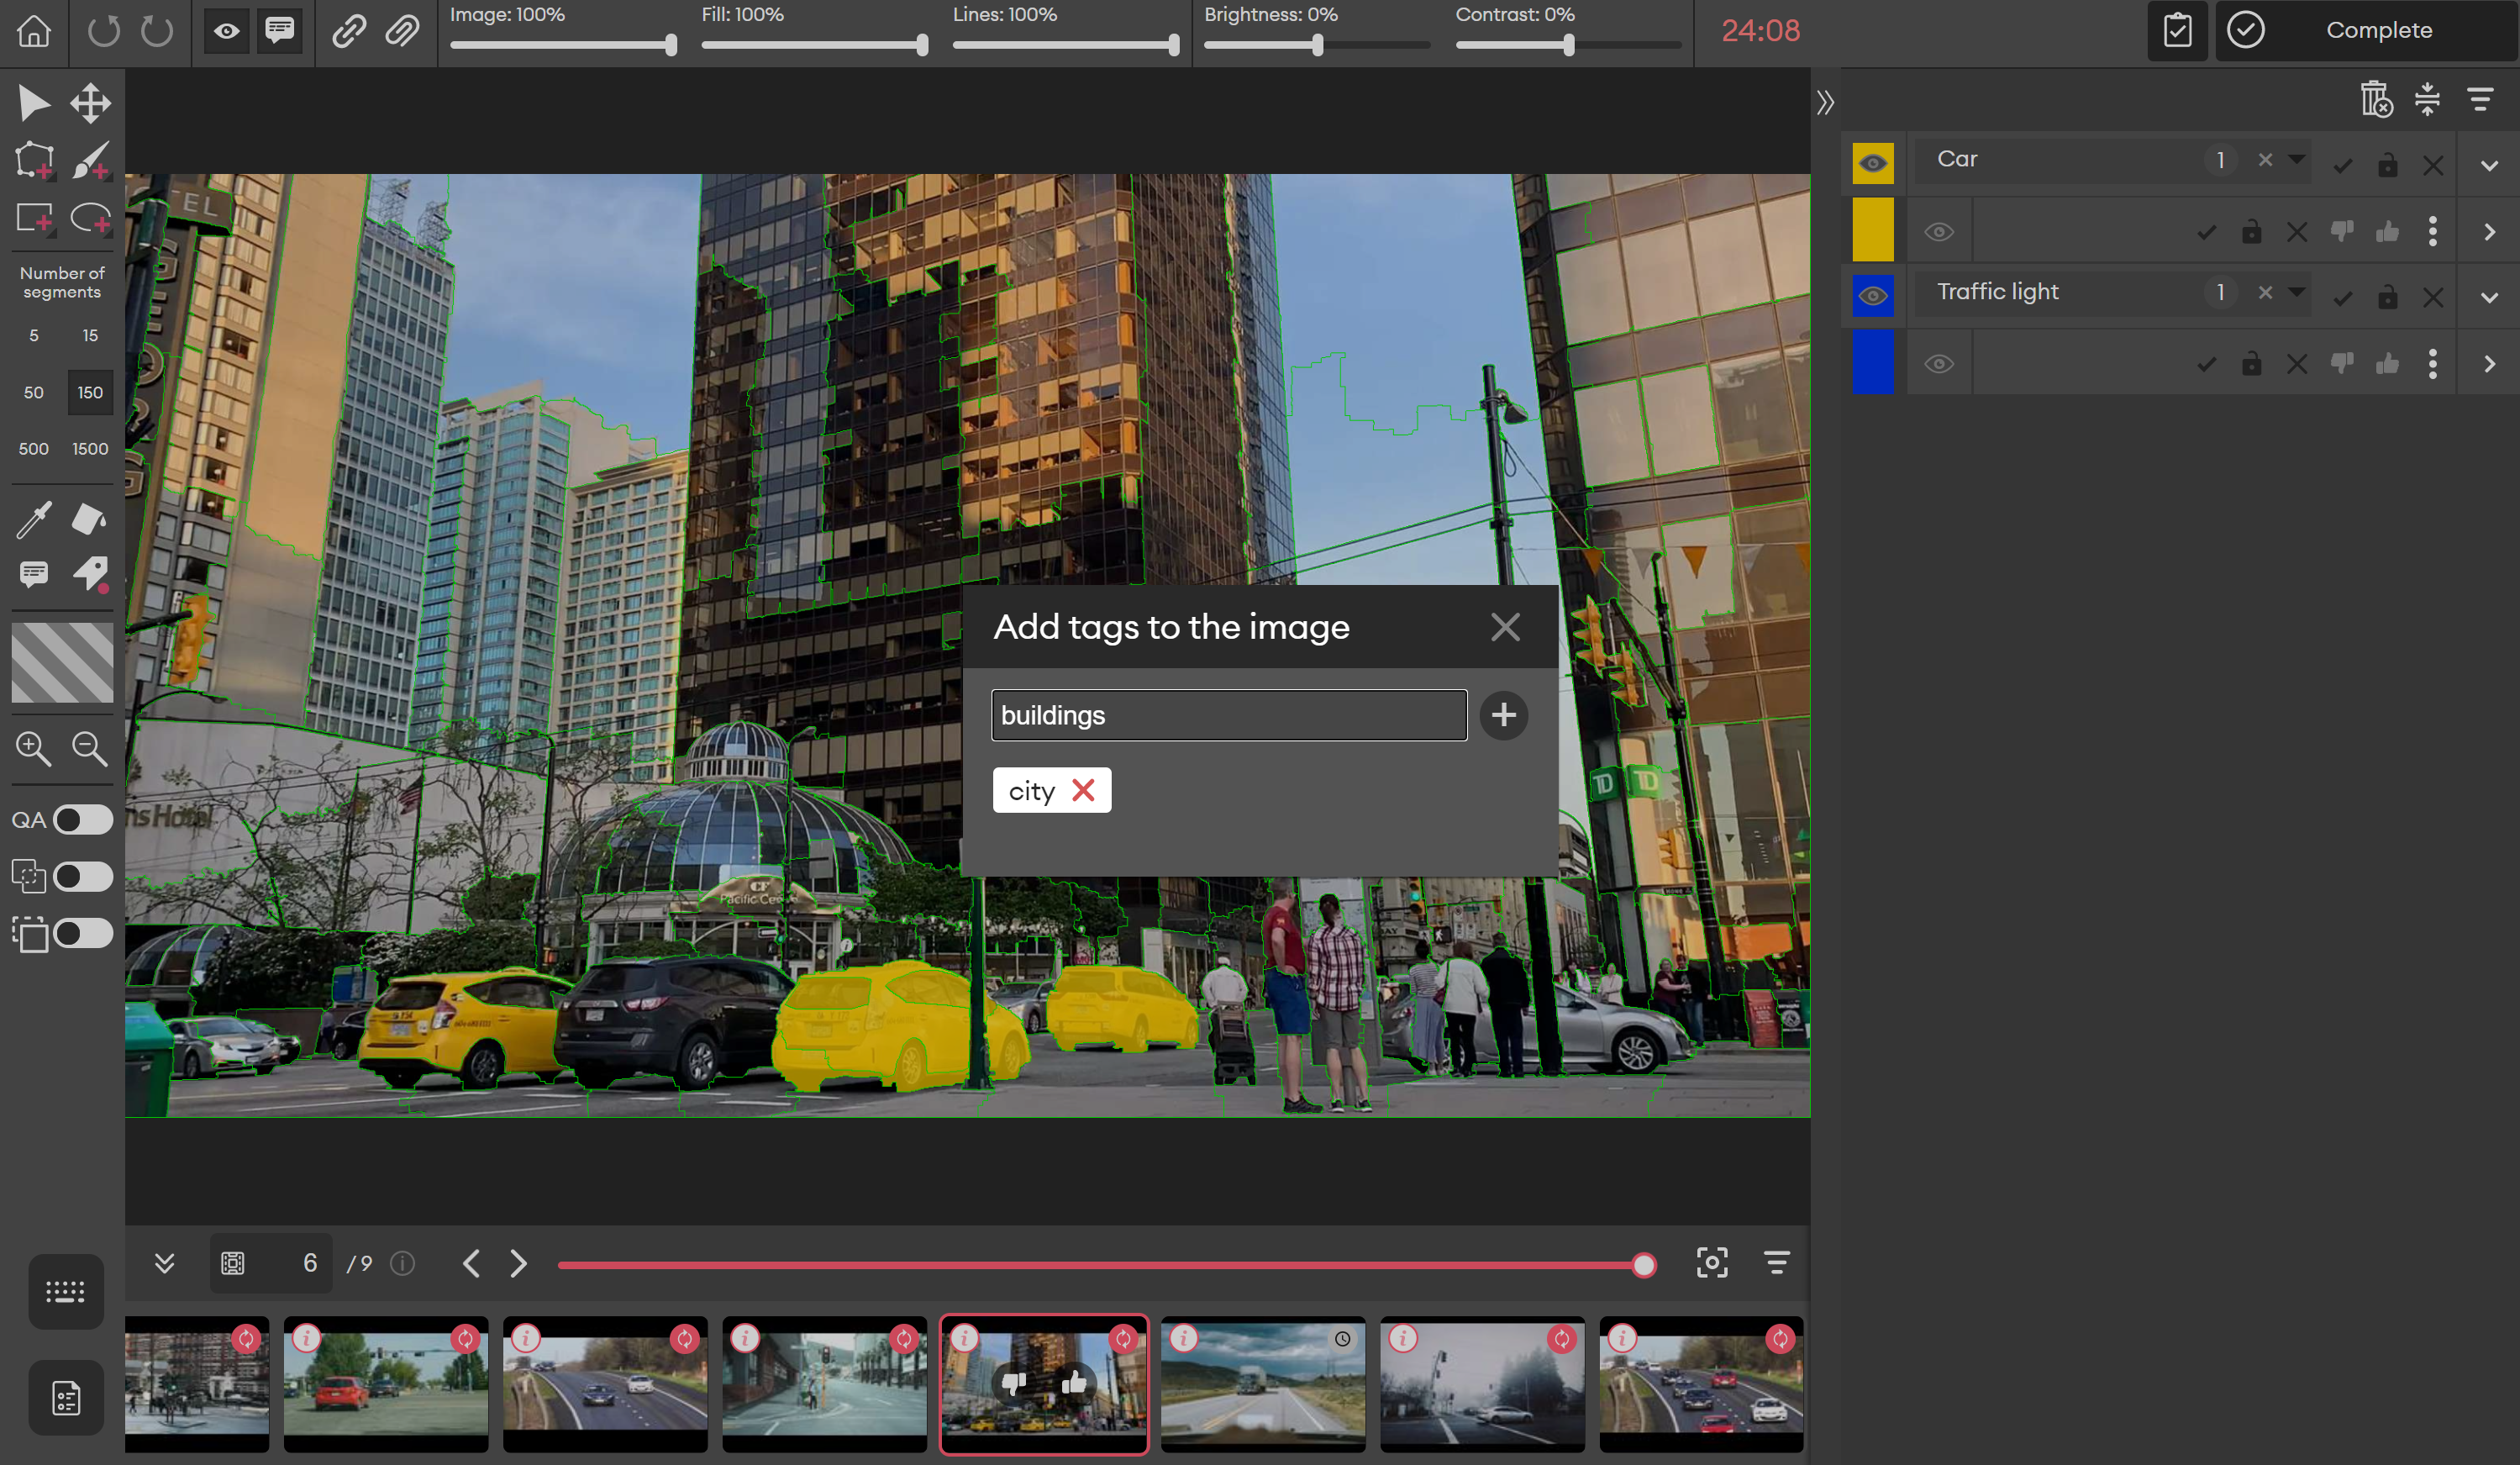Click the fit-to-screen focus icon
The width and height of the screenshot is (2520, 1465).
point(1712,1263)
